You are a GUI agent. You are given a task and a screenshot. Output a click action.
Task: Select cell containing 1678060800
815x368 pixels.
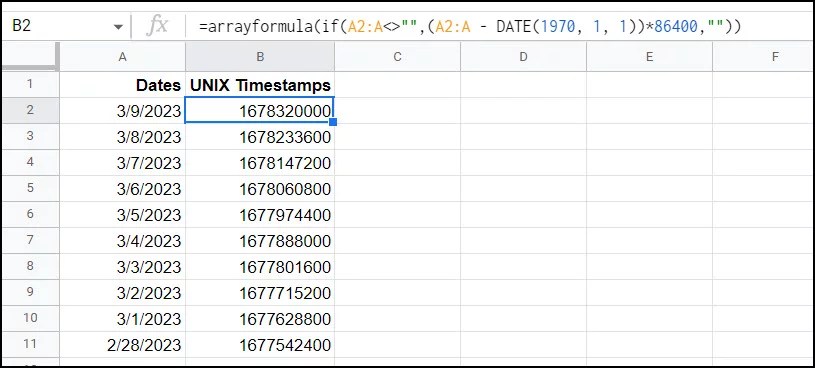[260, 188]
